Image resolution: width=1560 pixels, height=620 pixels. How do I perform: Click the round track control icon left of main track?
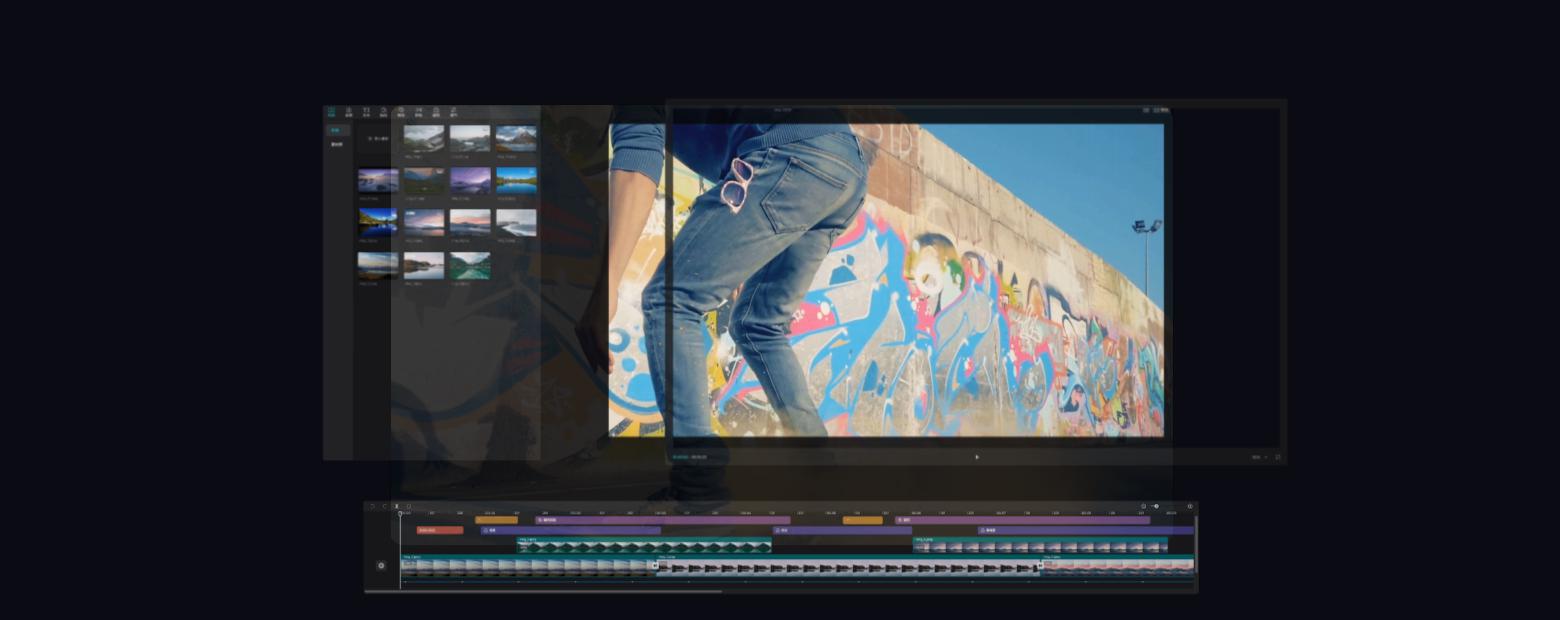pos(381,565)
